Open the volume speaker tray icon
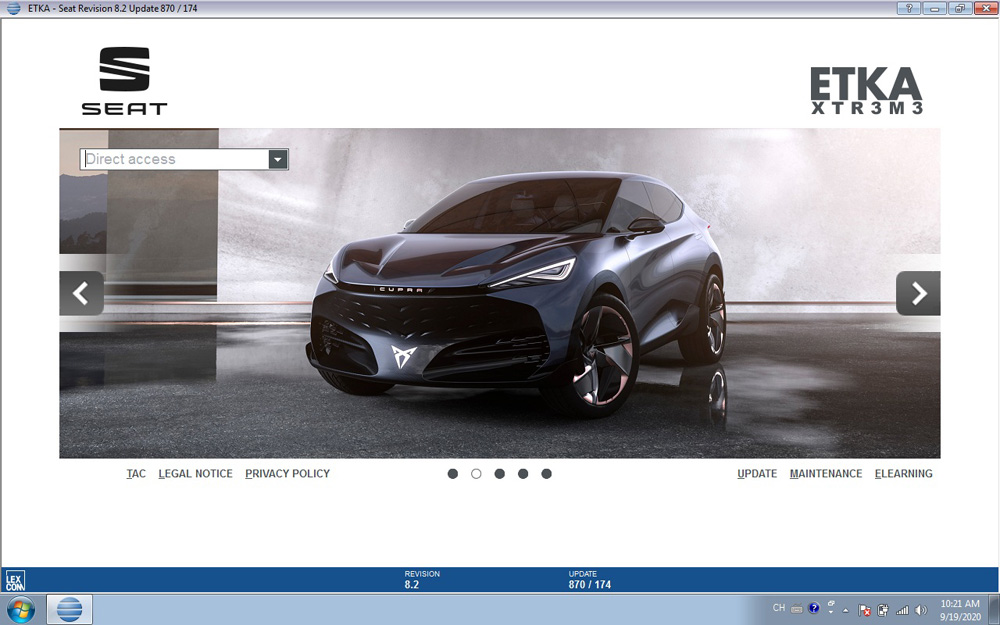1000x625 pixels. point(920,610)
